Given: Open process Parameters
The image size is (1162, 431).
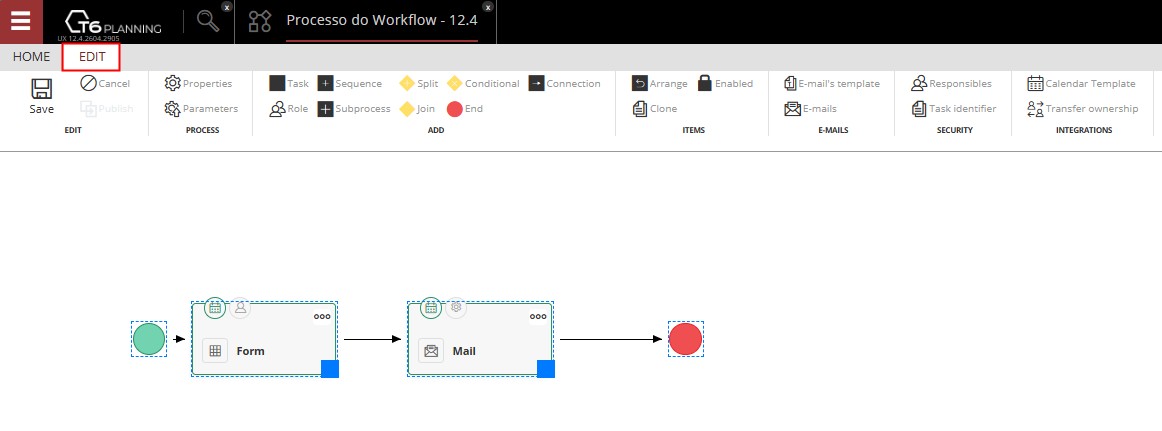Looking at the screenshot, I should click(x=202, y=109).
